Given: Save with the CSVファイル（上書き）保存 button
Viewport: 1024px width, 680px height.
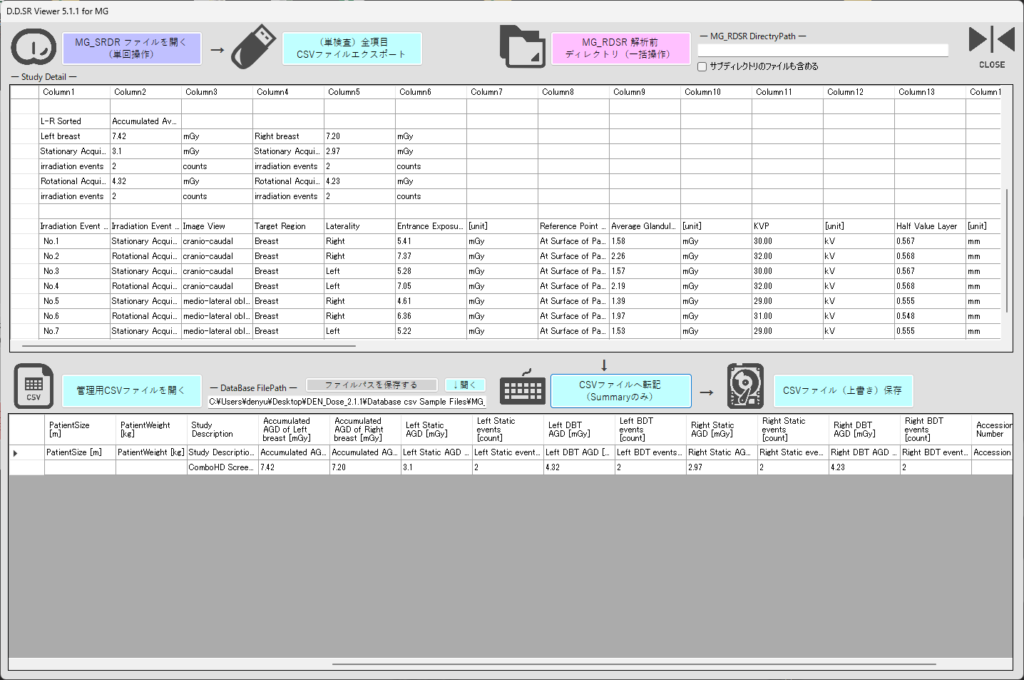Looking at the screenshot, I should 843,390.
